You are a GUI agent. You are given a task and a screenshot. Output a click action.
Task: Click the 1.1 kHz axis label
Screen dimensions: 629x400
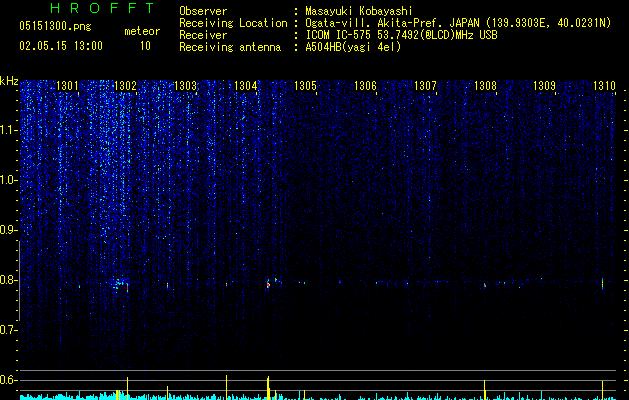[9, 130]
